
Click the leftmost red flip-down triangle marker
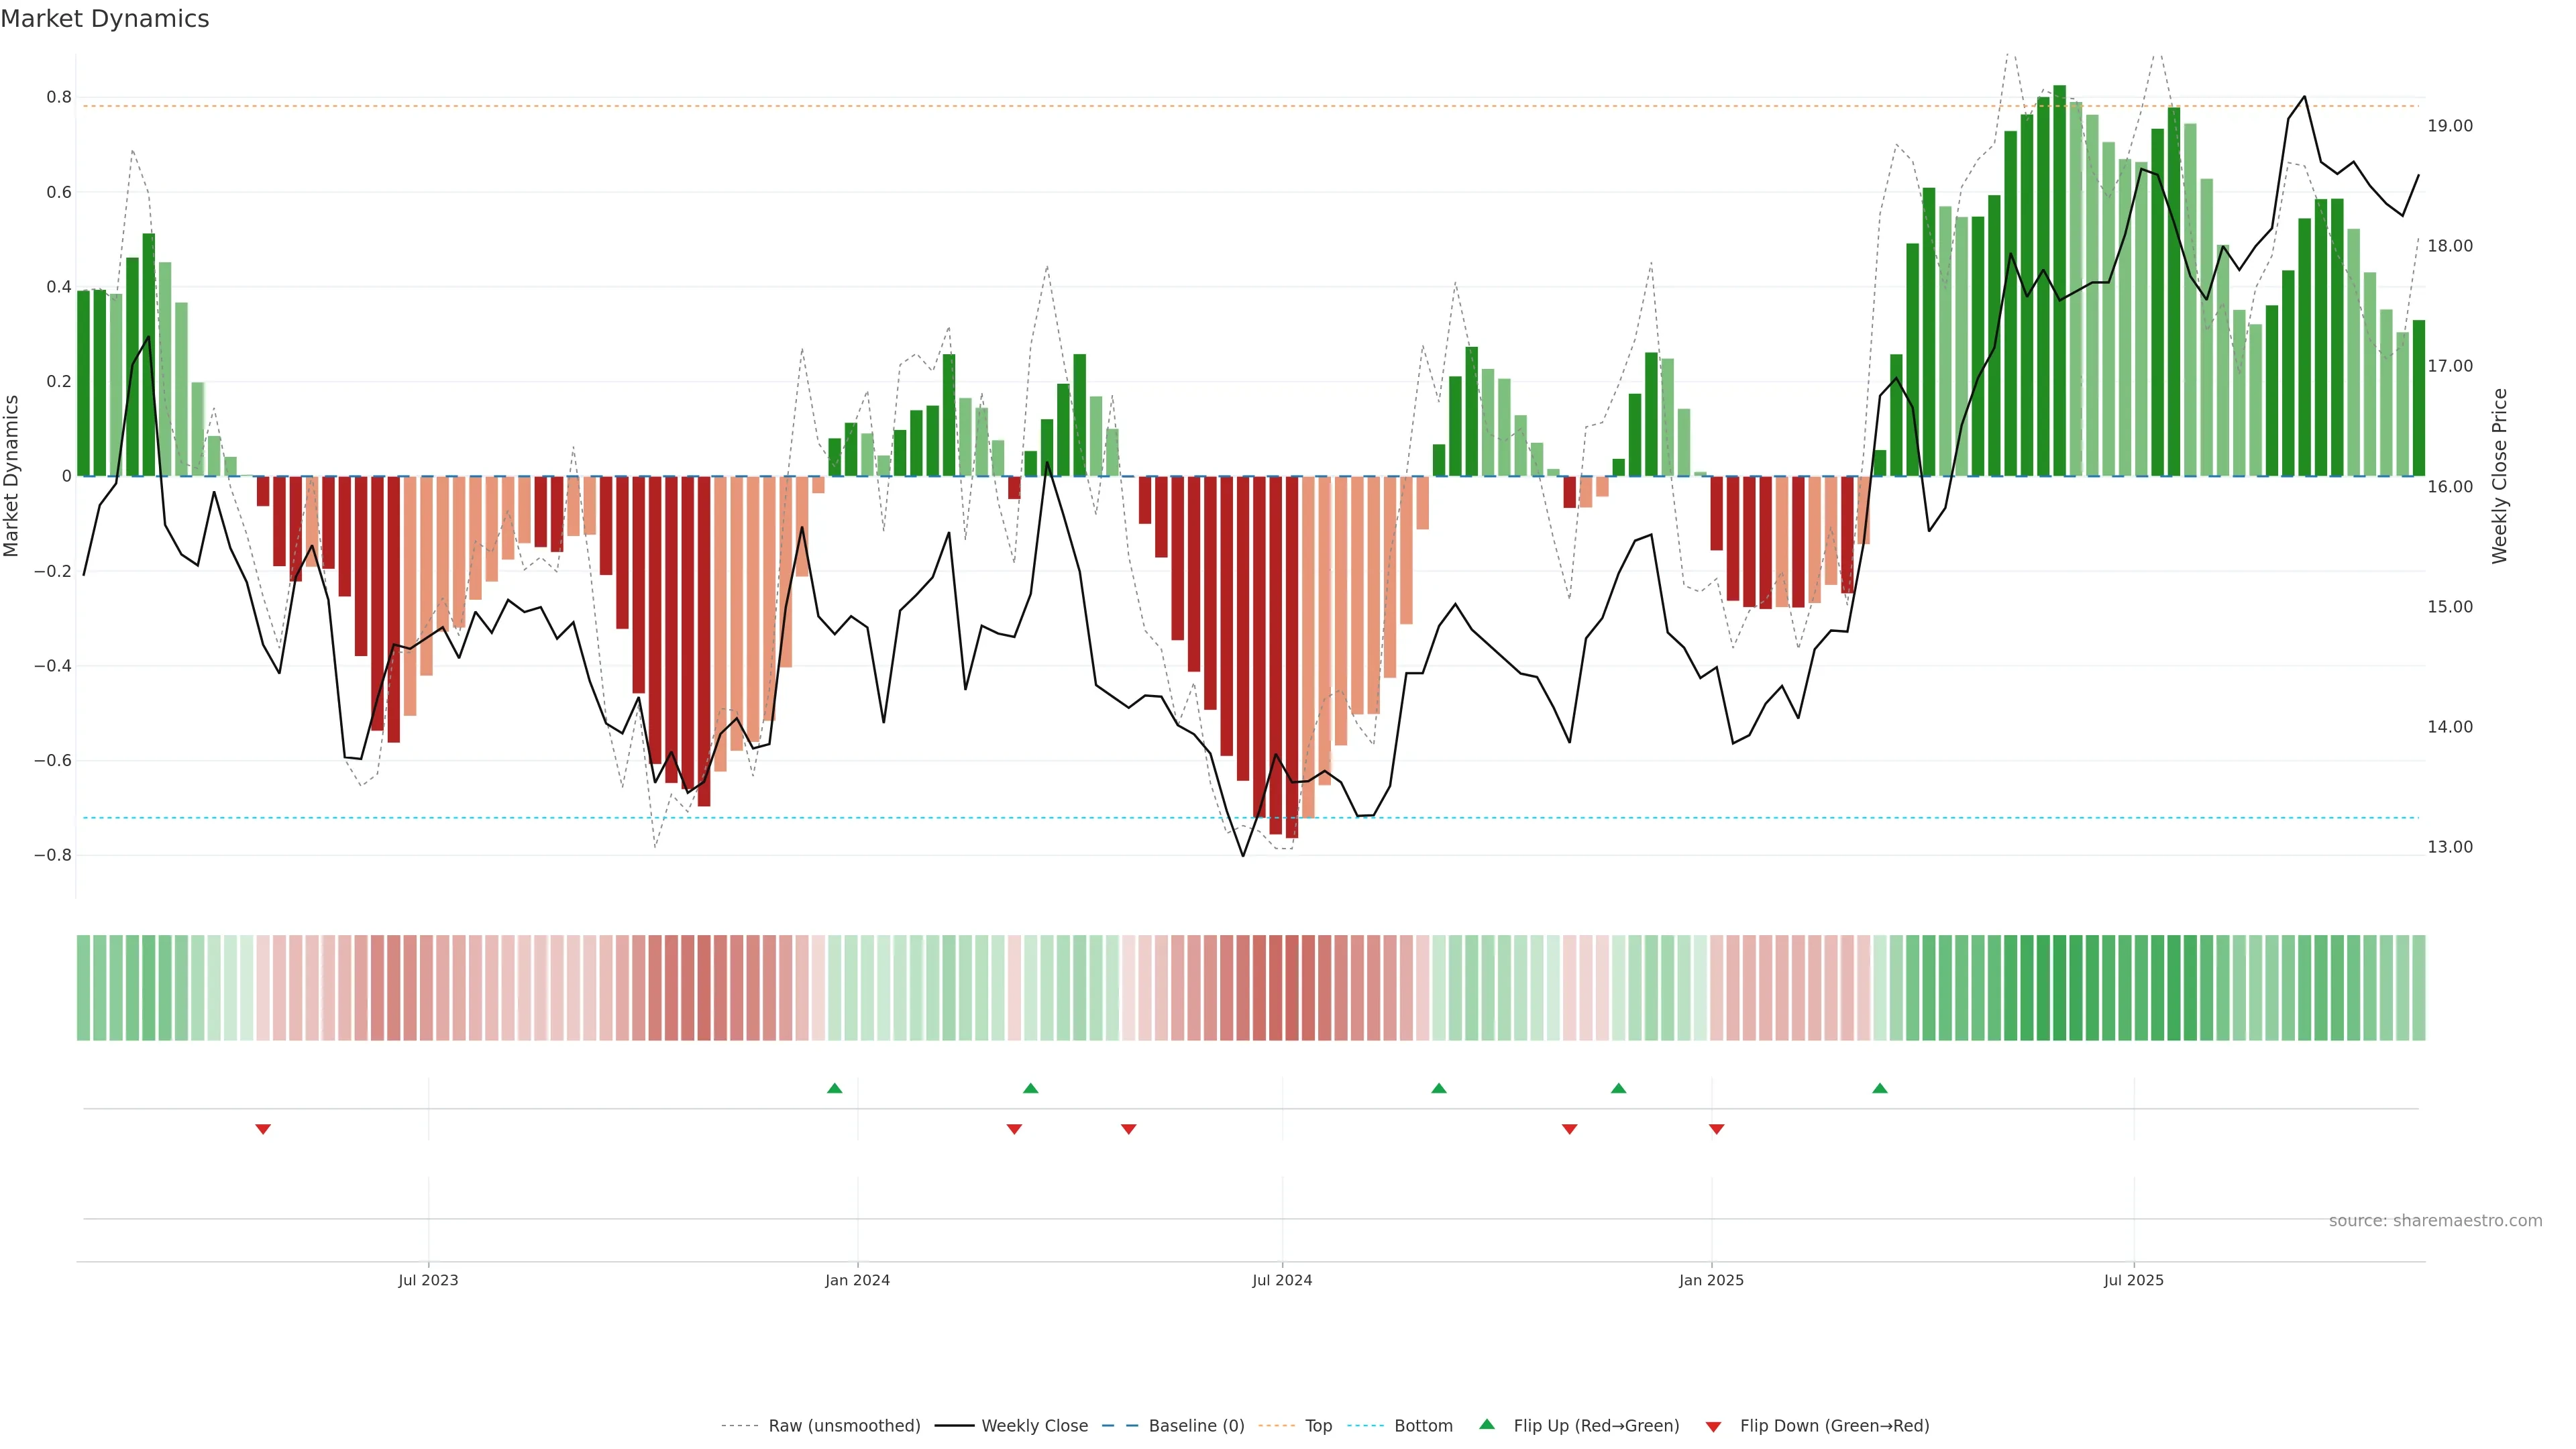[263, 1129]
